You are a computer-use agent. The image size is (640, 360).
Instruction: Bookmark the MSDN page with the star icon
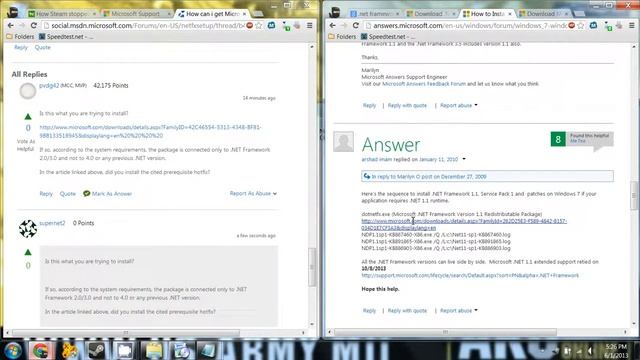click(x=259, y=25)
